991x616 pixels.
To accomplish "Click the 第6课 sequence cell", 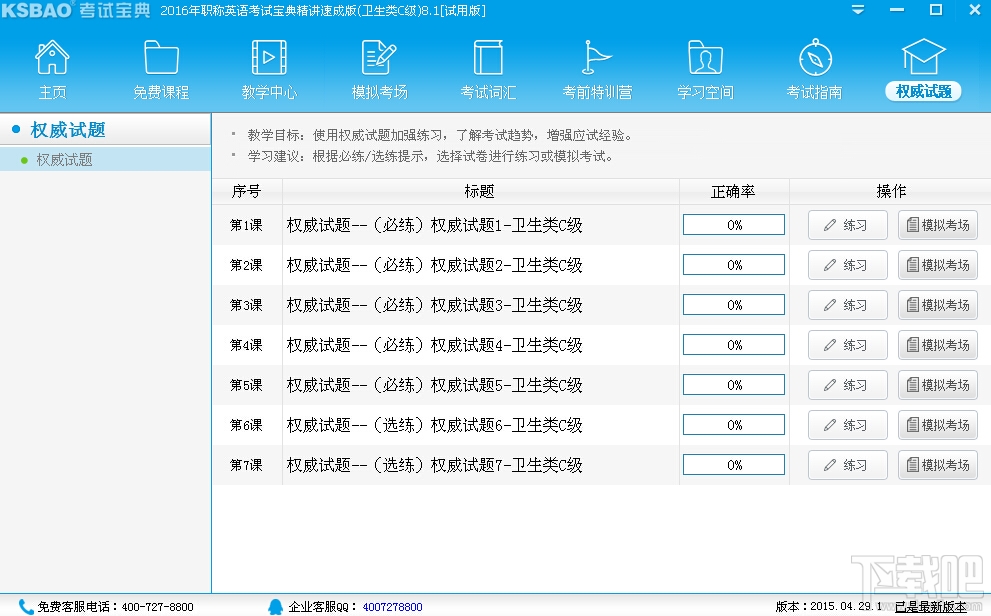I will (x=246, y=425).
